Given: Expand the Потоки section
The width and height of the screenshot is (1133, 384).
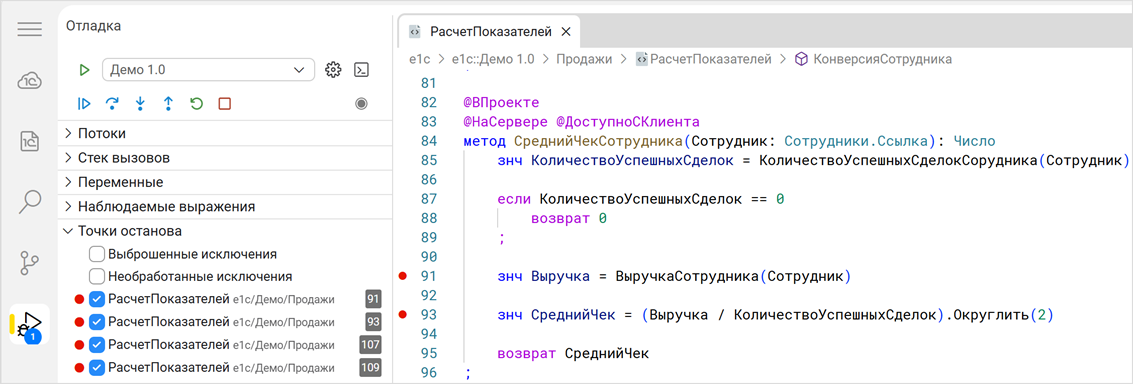Looking at the screenshot, I should pos(225,133).
